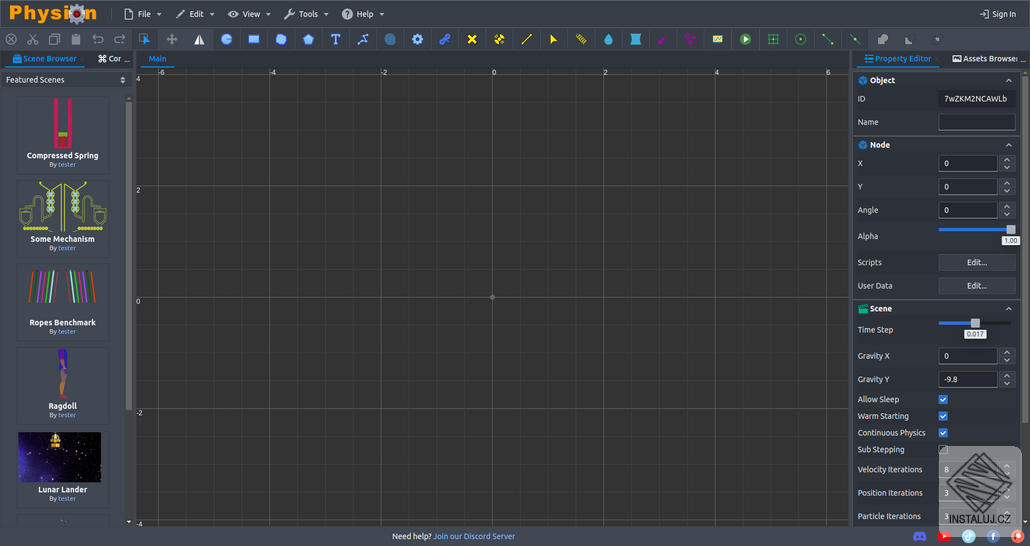Uncheck the Warm Starting option
Screen dimensions: 1030x546
(943, 416)
